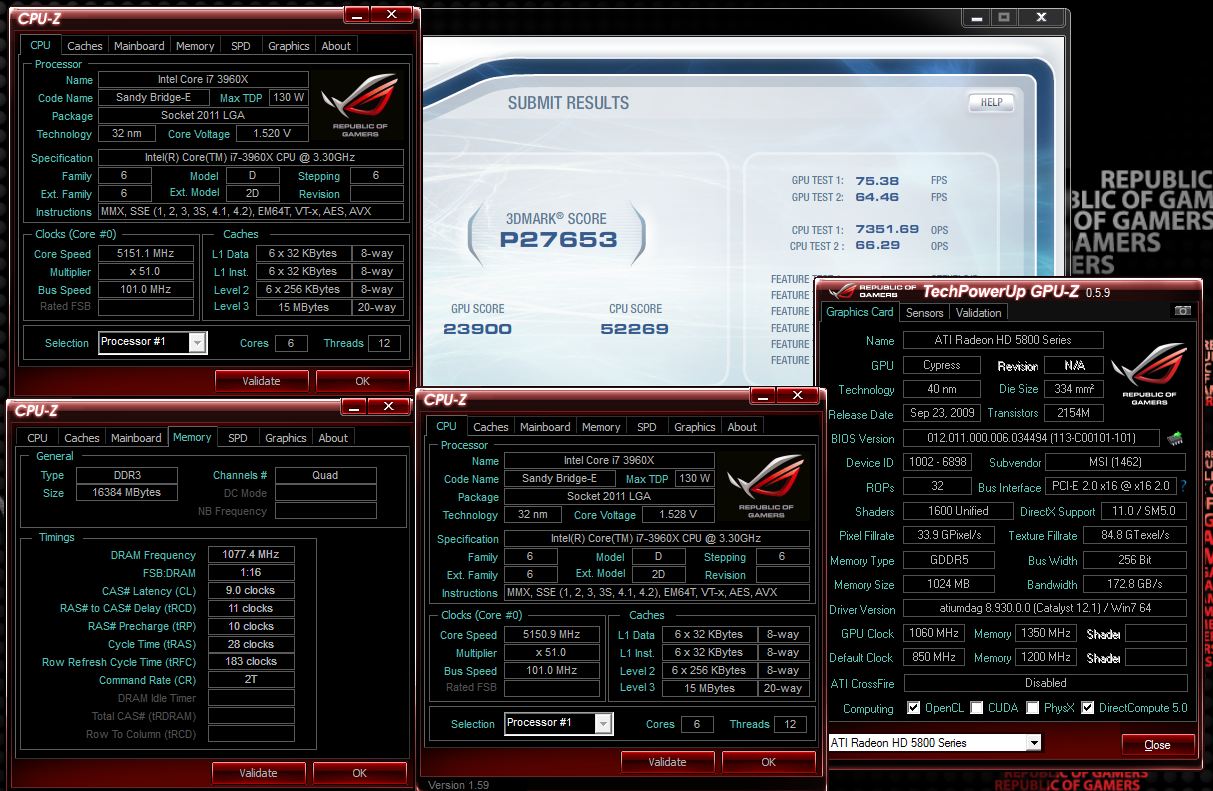Open About tab in CPU-Z showing 1.520 V
This screenshot has height=791, width=1213.
[336, 46]
